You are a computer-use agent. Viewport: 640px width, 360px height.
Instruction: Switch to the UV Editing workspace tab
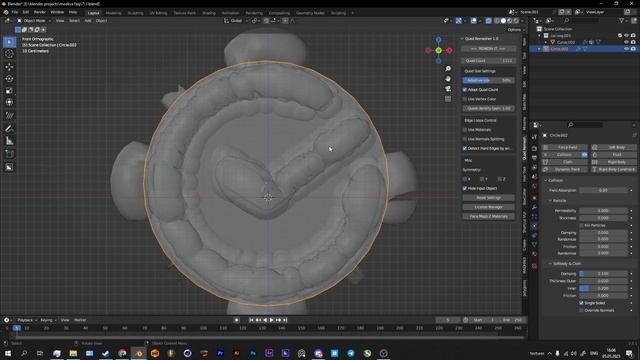pos(158,13)
